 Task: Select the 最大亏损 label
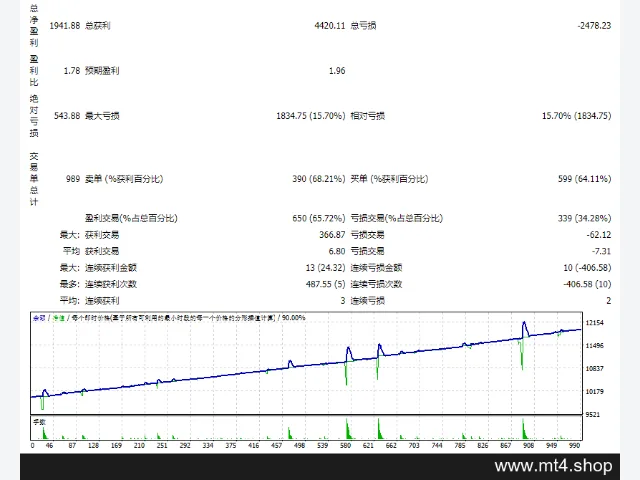pyautogui.click(x=102, y=116)
